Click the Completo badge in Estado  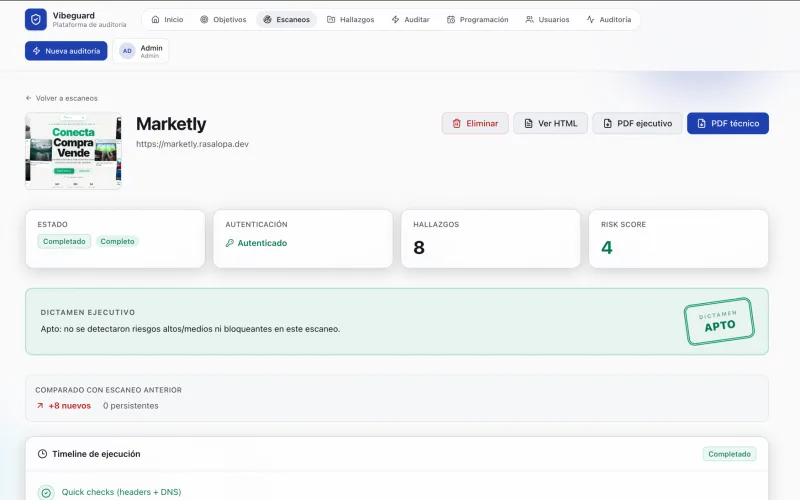[x=117, y=241]
